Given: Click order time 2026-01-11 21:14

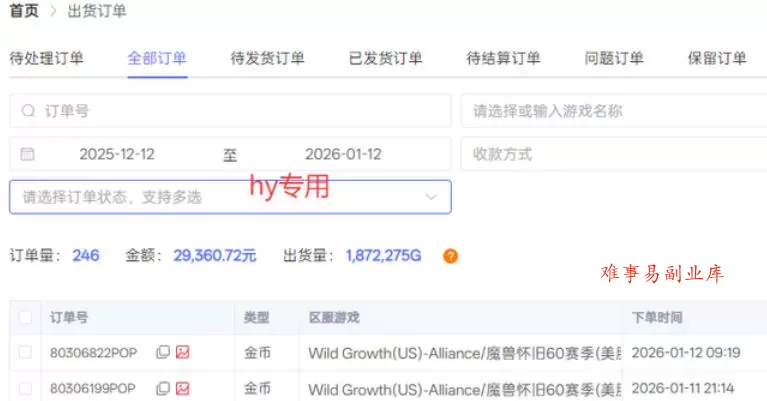Looking at the screenshot, I should tap(683, 389).
